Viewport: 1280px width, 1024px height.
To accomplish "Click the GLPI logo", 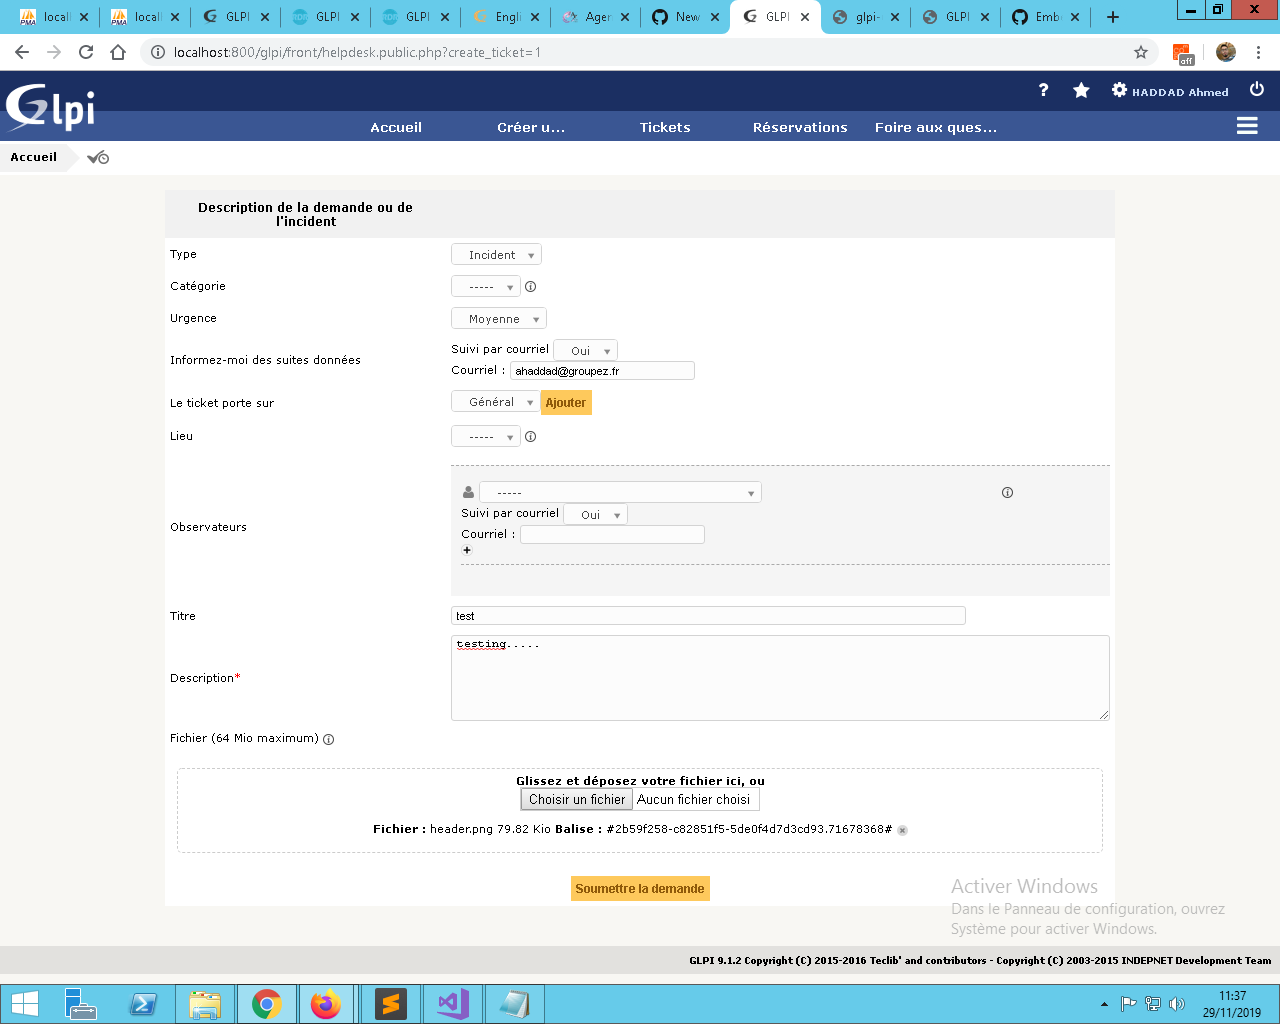I will click(50, 107).
